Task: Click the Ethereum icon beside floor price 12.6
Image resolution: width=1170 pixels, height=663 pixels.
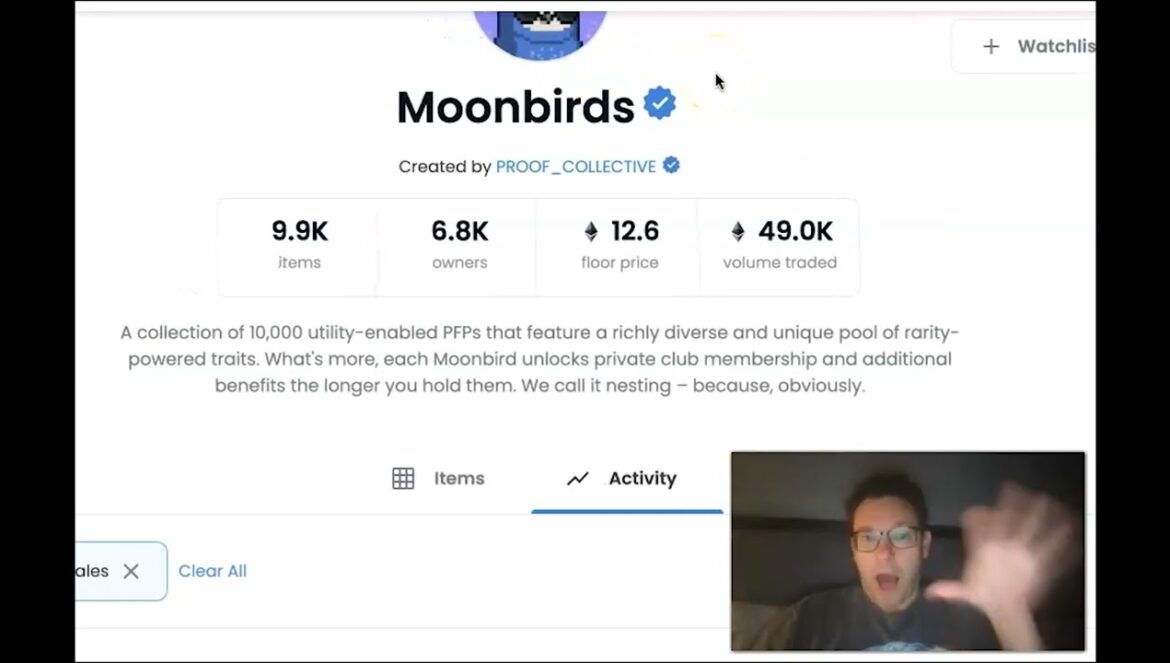Action: [591, 232]
